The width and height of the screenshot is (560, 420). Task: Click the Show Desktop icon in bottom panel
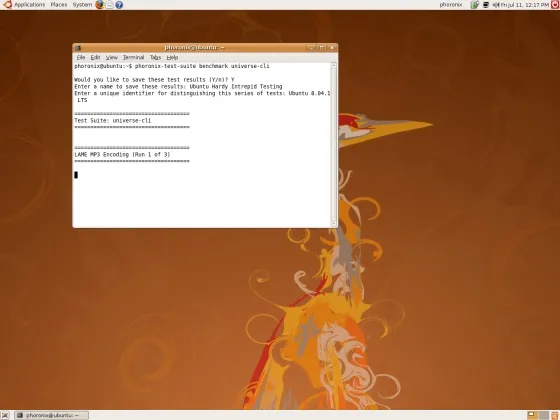coord(5,415)
